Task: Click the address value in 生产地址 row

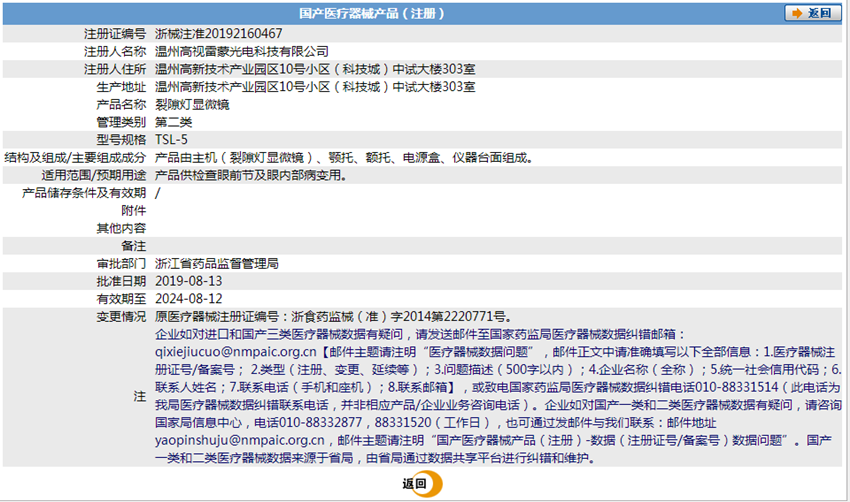Action: point(315,87)
